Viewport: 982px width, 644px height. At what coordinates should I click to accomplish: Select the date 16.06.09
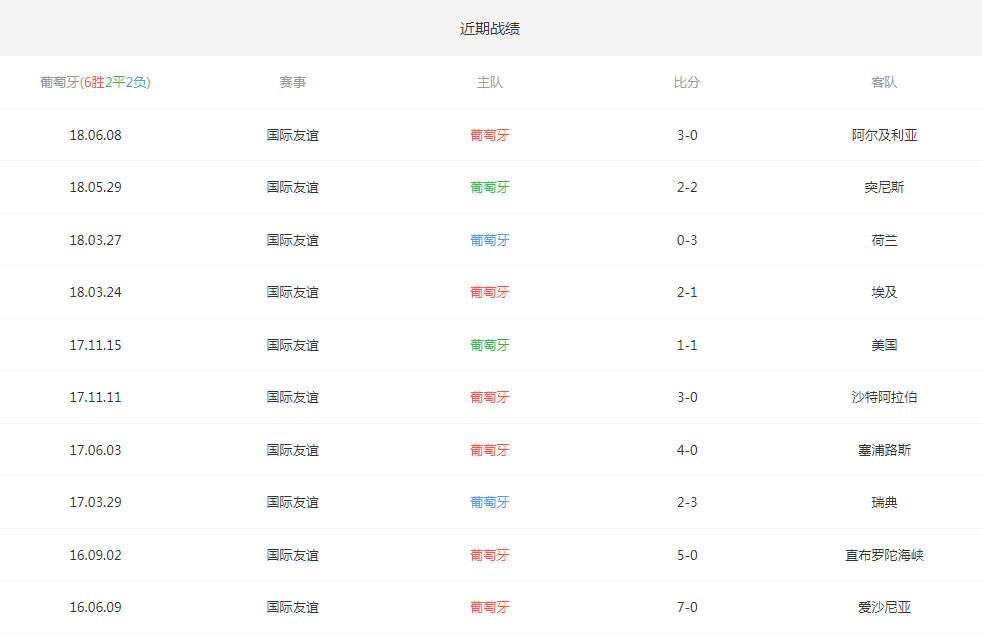click(95, 607)
